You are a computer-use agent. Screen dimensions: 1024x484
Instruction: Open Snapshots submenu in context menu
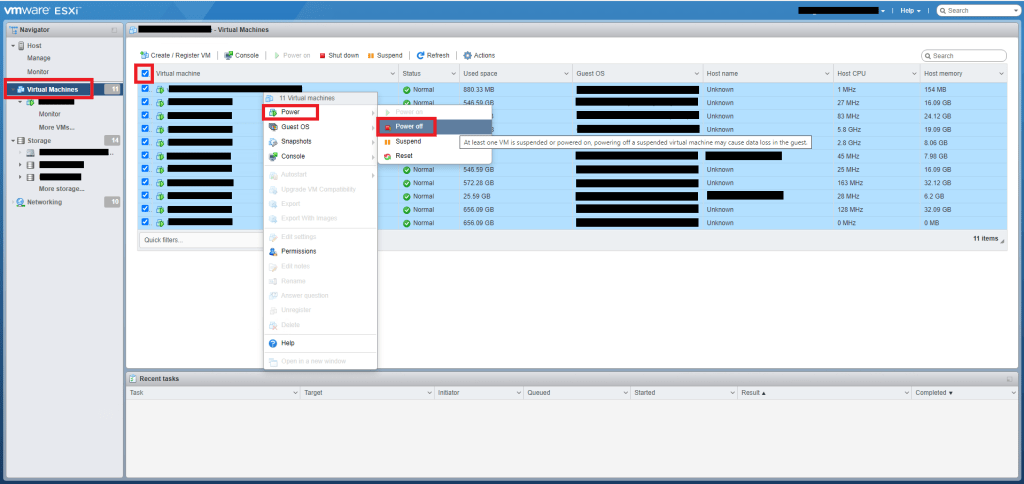[296, 142]
